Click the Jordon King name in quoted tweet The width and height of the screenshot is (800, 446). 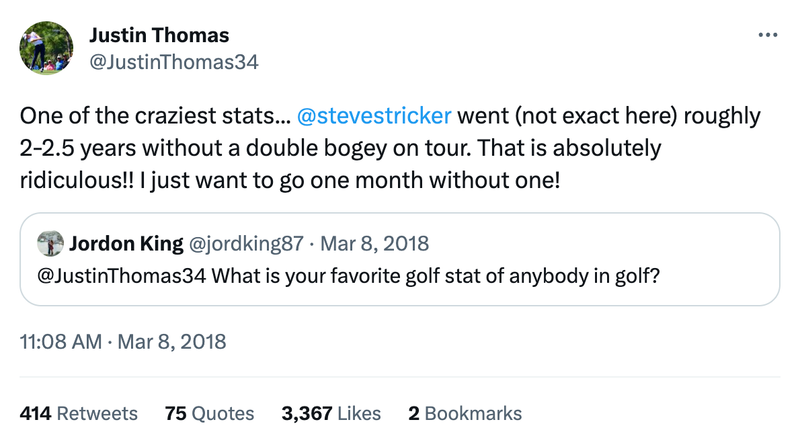tap(125, 243)
